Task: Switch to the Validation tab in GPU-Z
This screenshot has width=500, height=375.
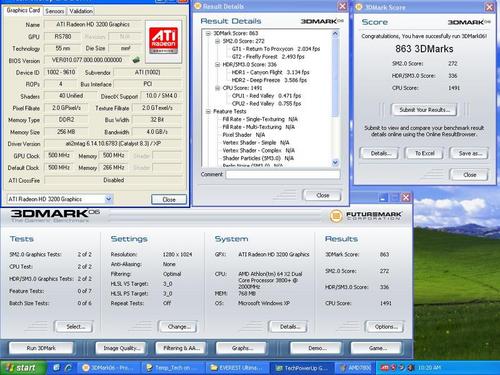Action: click(x=81, y=11)
